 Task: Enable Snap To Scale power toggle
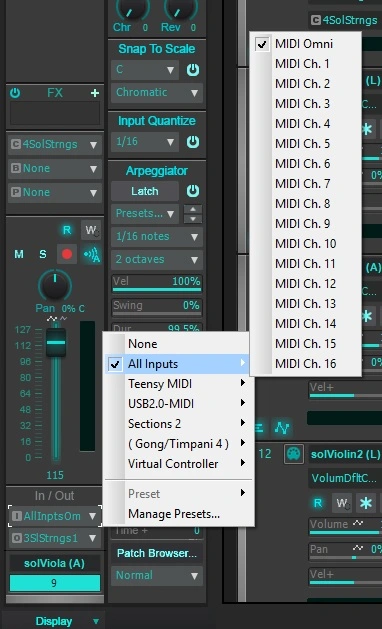(x=193, y=70)
